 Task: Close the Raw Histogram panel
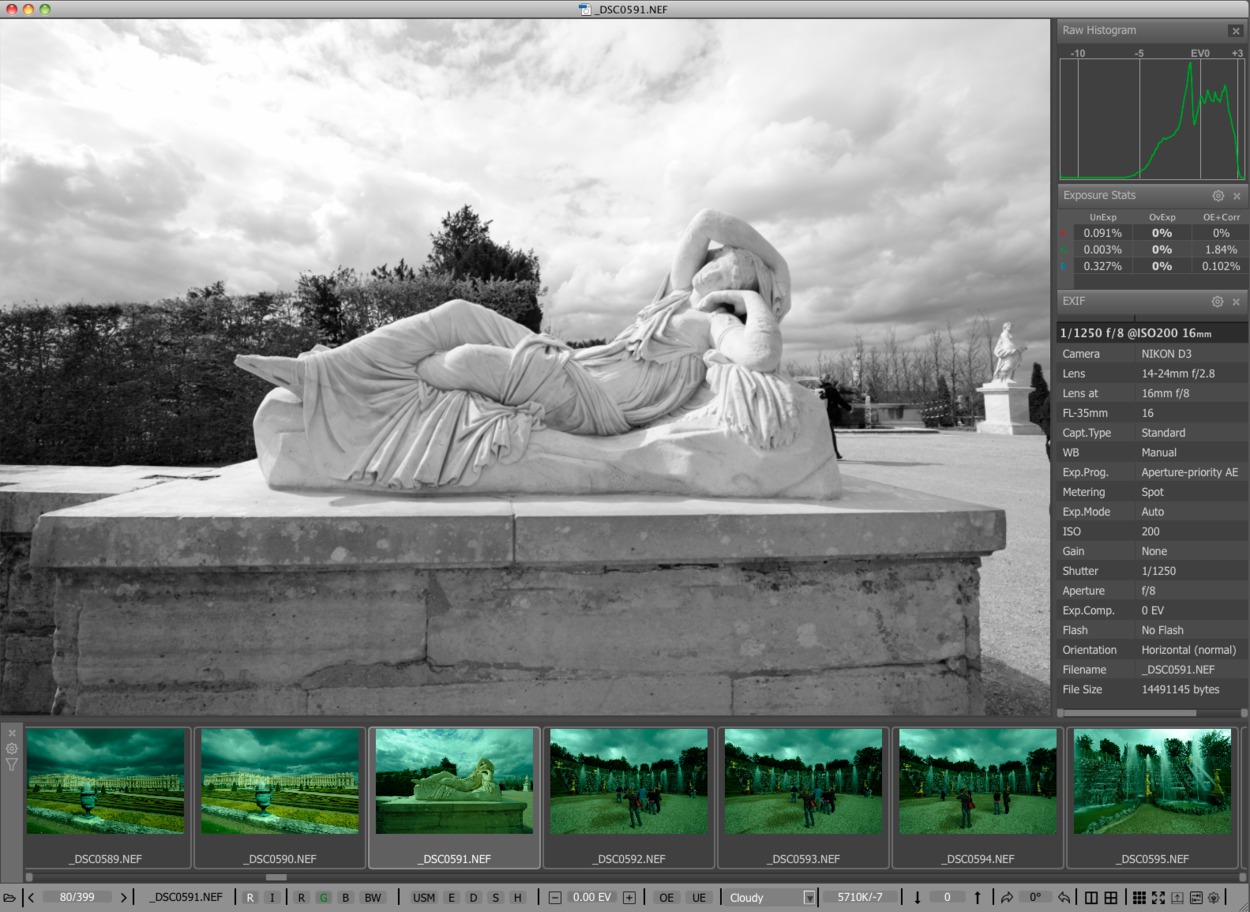pos(1236,31)
